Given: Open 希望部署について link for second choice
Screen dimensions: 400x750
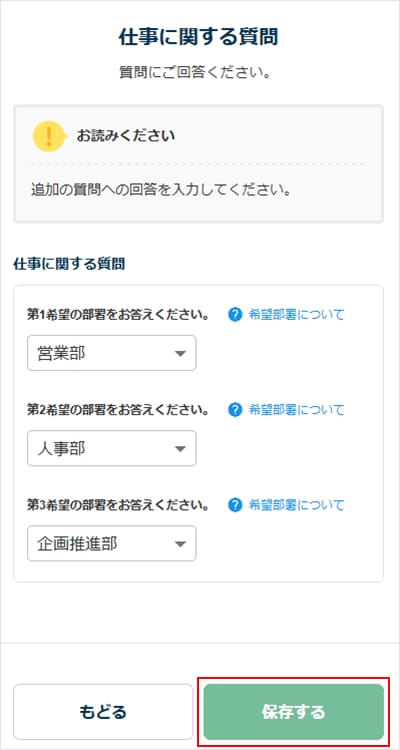Looking at the screenshot, I should click(x=296, y=410).
